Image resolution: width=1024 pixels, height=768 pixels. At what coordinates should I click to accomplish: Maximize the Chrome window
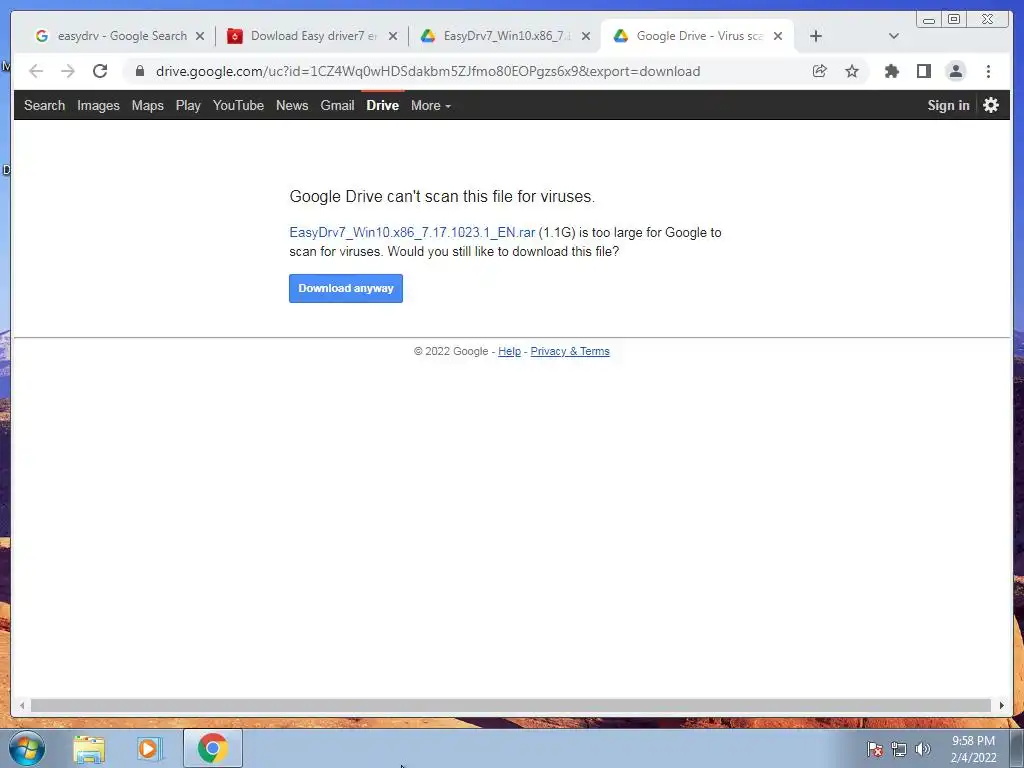coord(953,20)
